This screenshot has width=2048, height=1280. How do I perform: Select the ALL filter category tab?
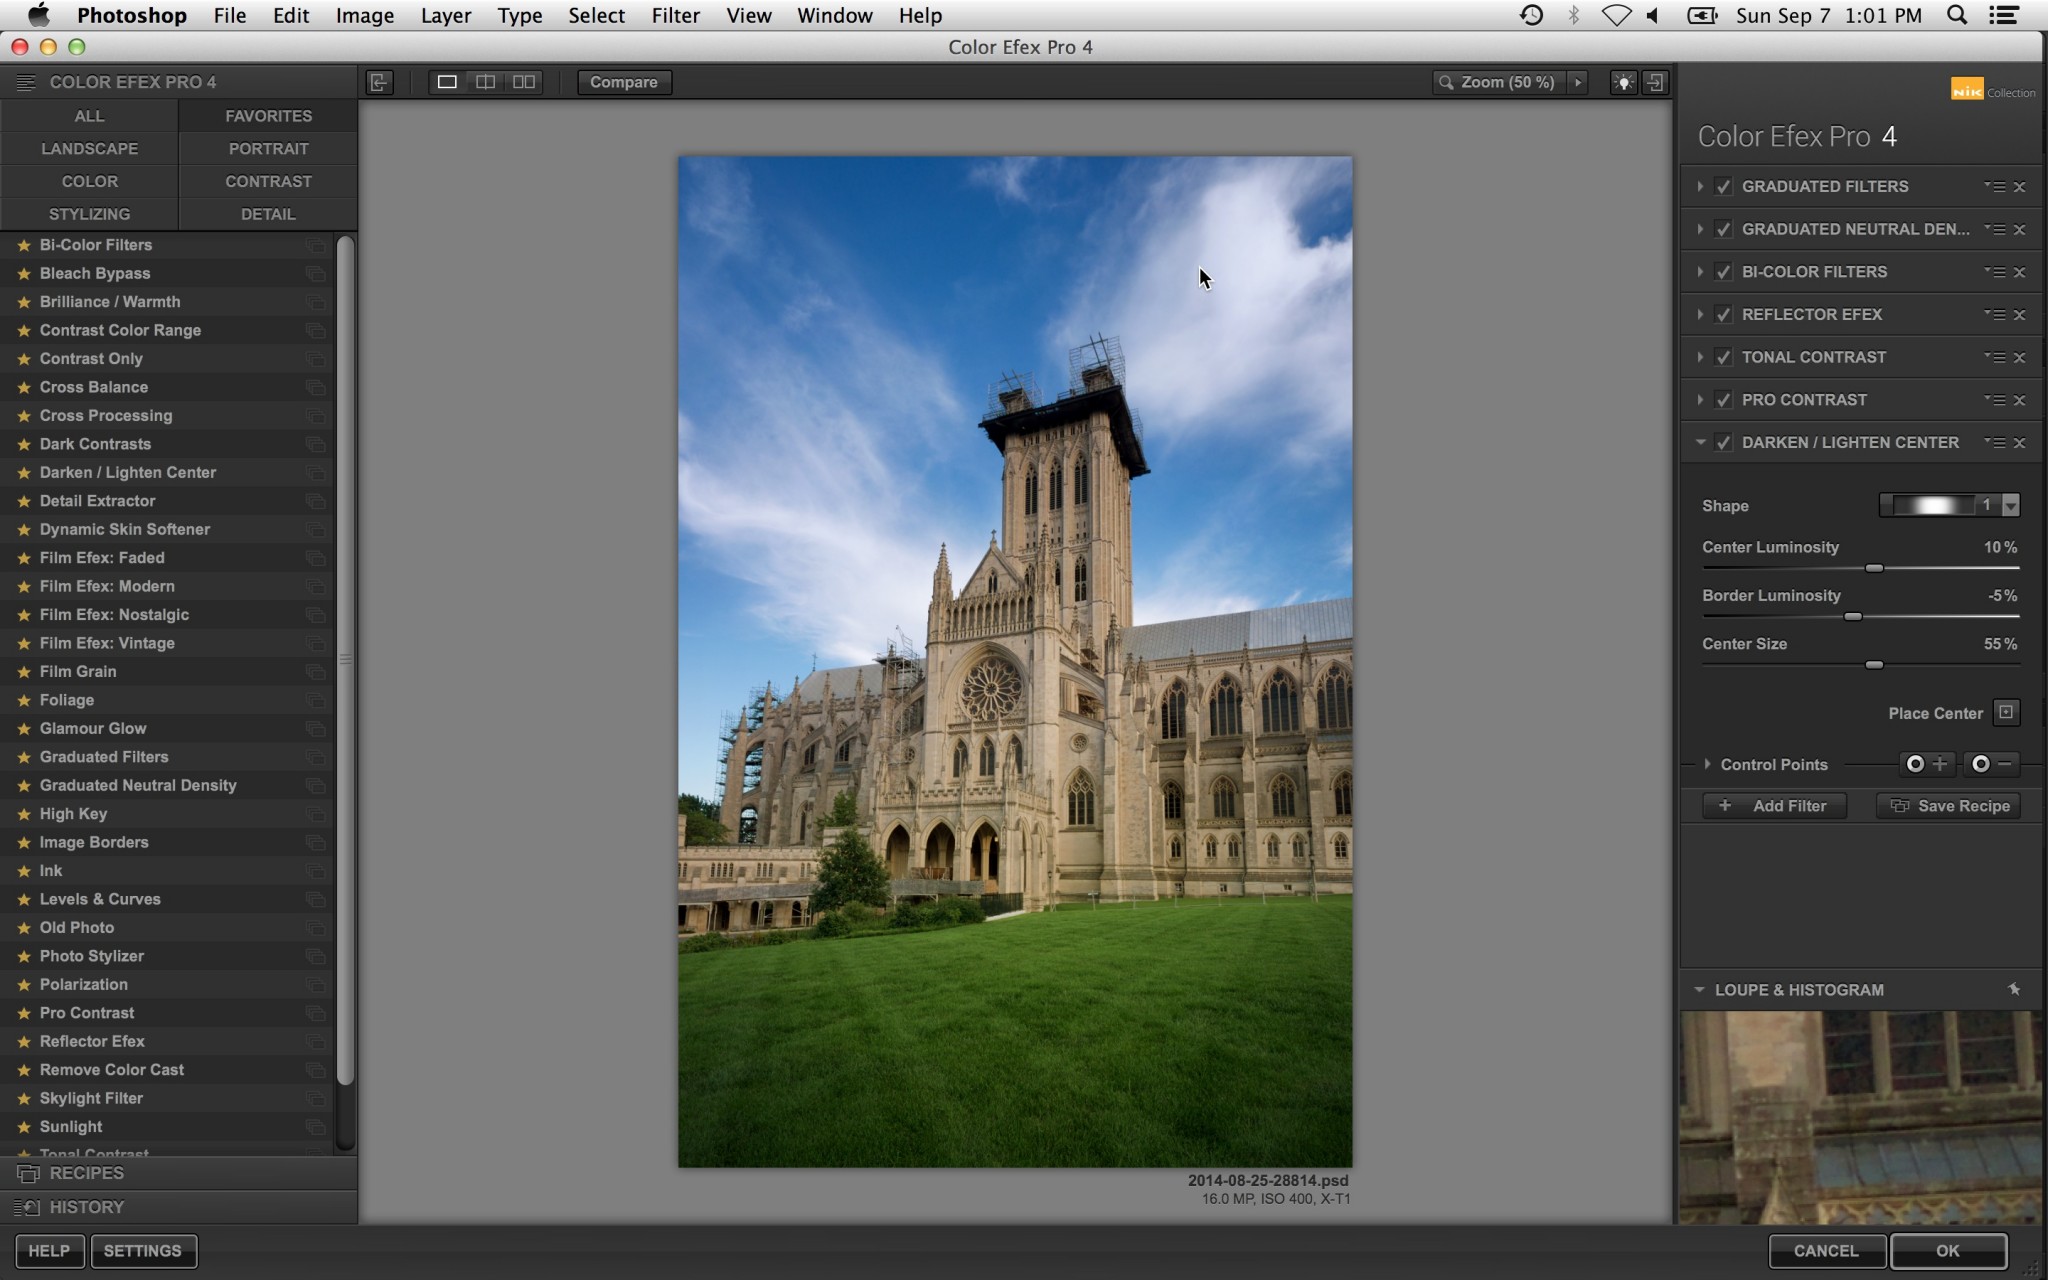pyautogui.click(x=89, y=116)
